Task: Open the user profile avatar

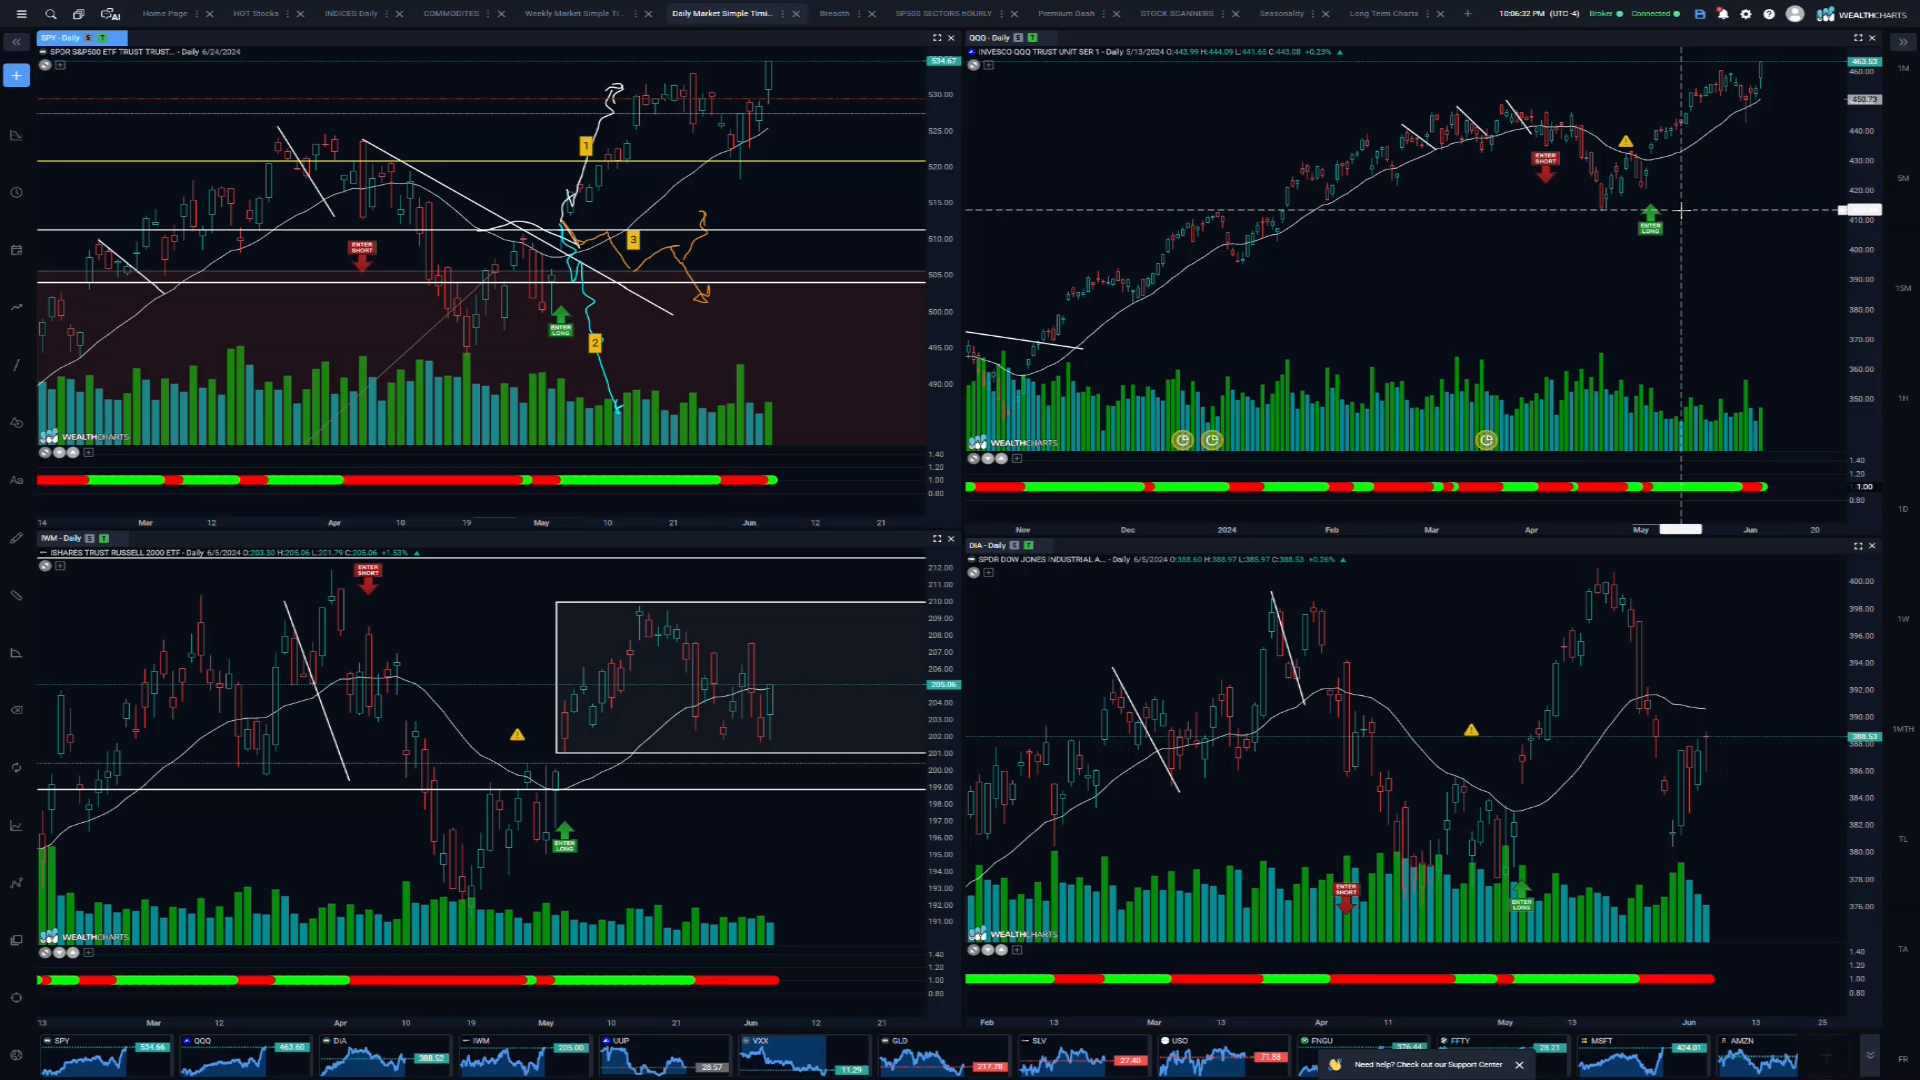Action: point(1795,14)
